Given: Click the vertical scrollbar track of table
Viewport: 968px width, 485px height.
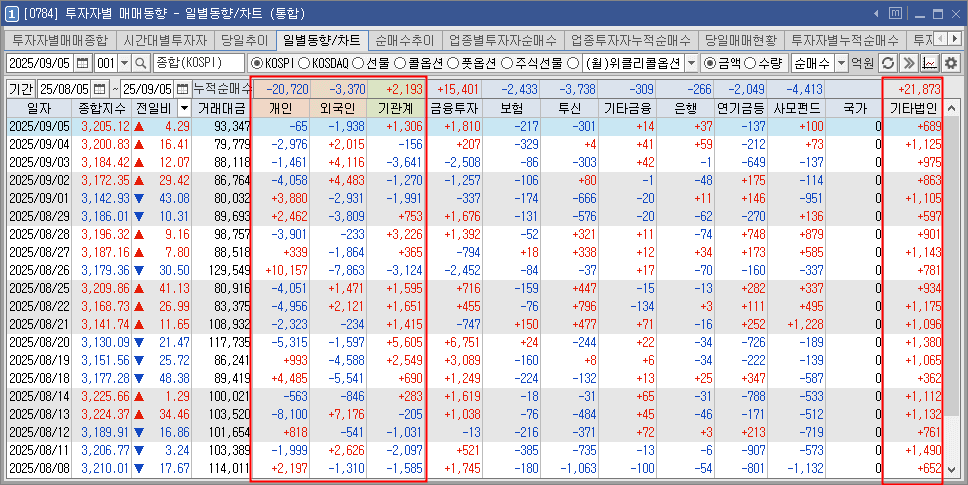Looking at the screenshot, I should coord(951,288).
